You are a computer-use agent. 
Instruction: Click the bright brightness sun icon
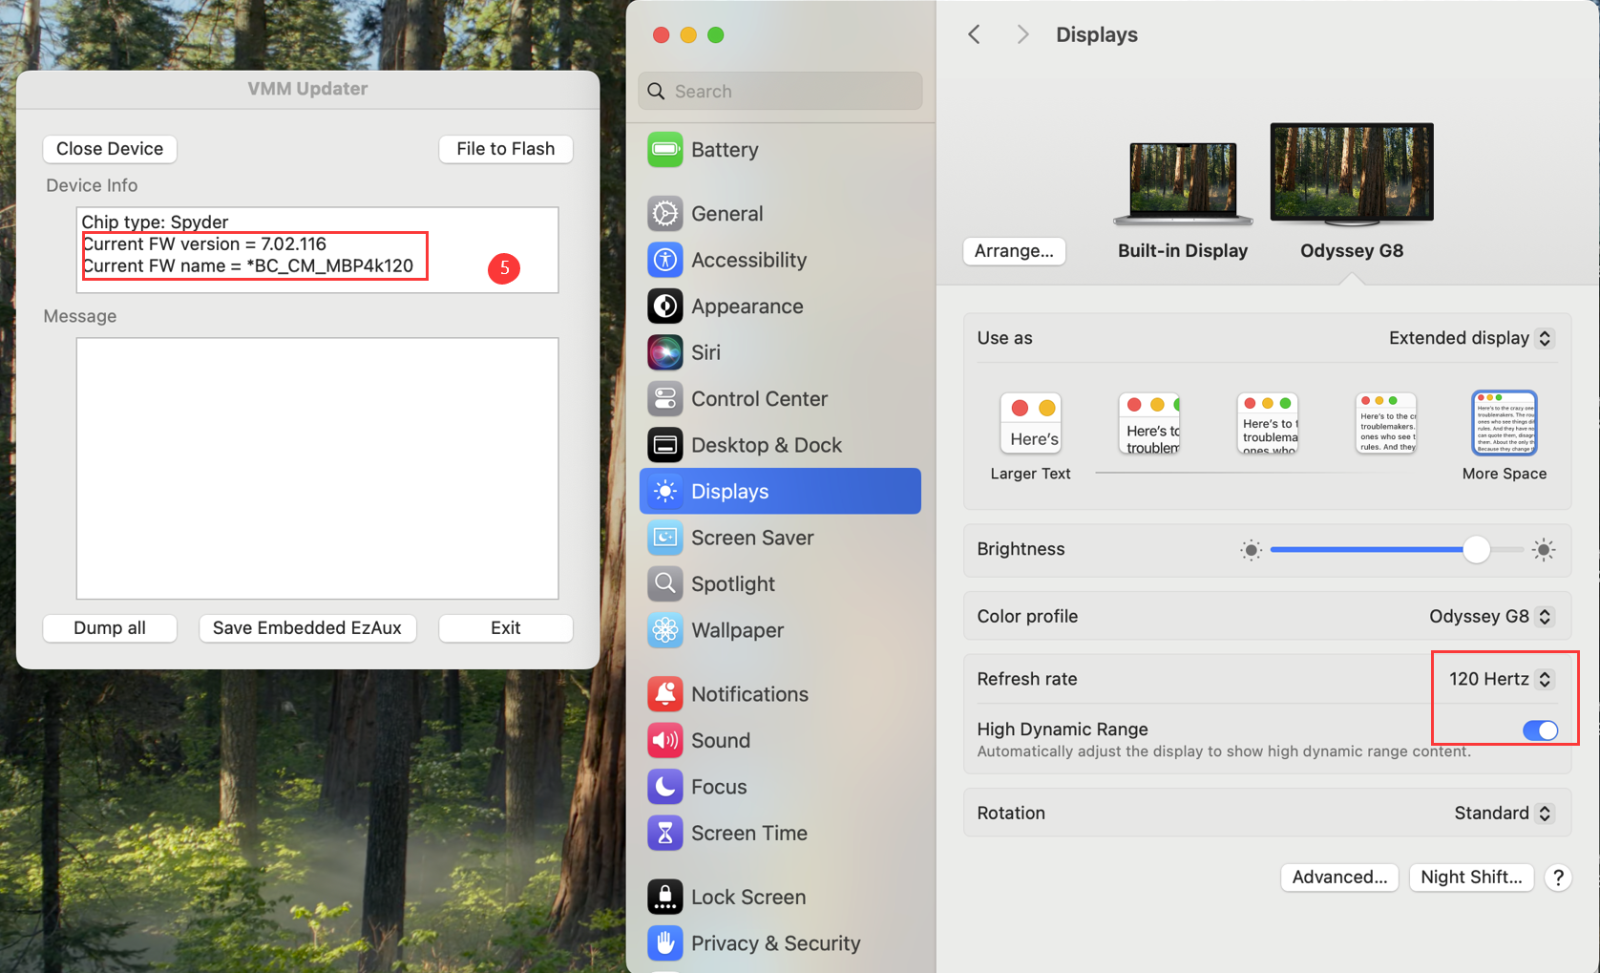1544,550
